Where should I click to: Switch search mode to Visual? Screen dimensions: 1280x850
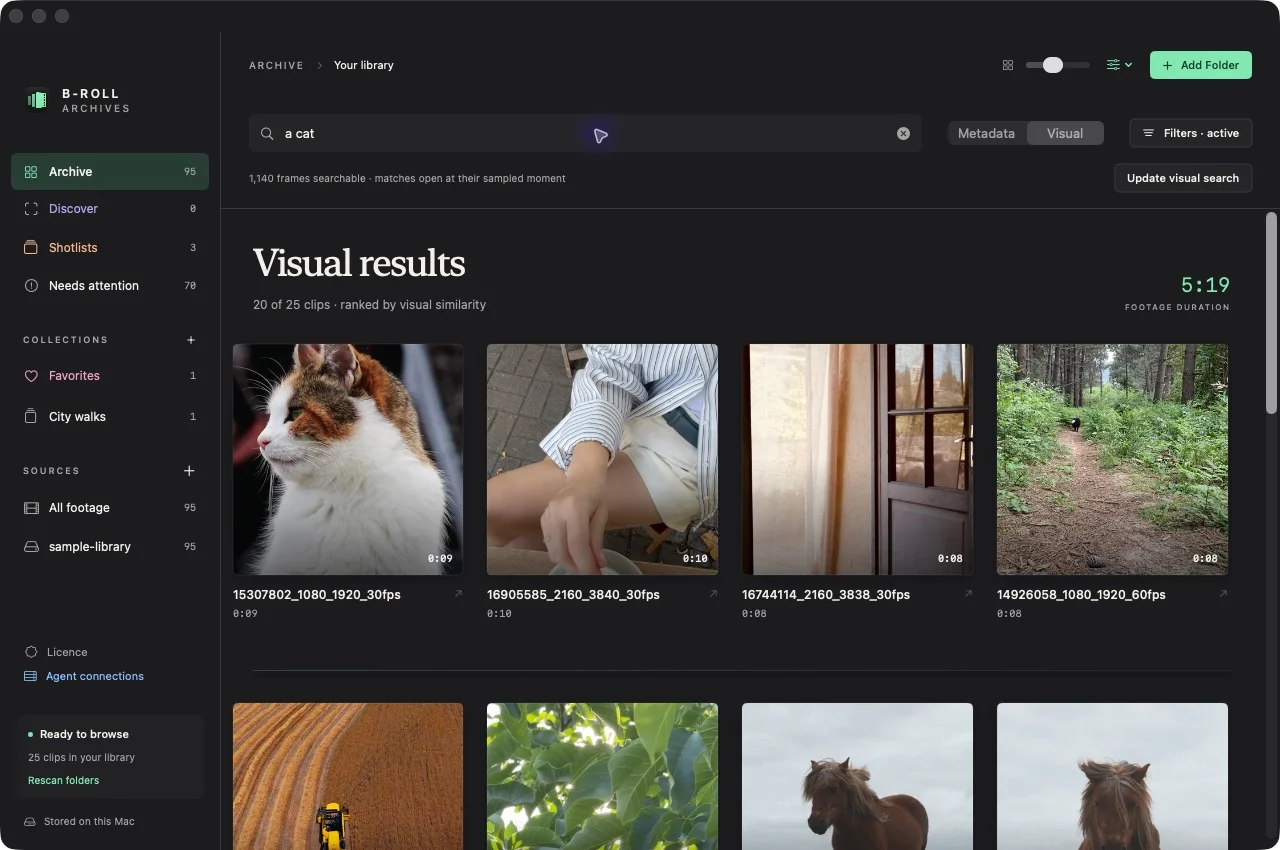click(1065, 133)
